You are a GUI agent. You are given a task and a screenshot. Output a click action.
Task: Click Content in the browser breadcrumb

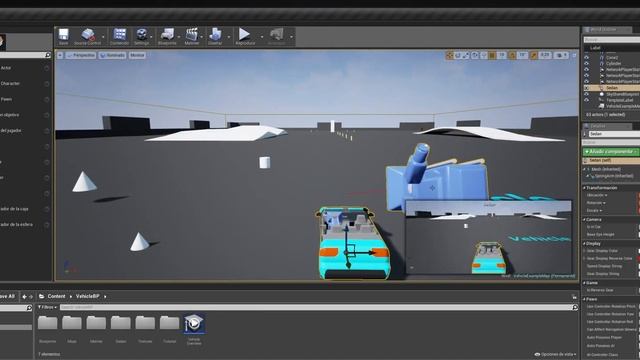[x=56, y=296]
